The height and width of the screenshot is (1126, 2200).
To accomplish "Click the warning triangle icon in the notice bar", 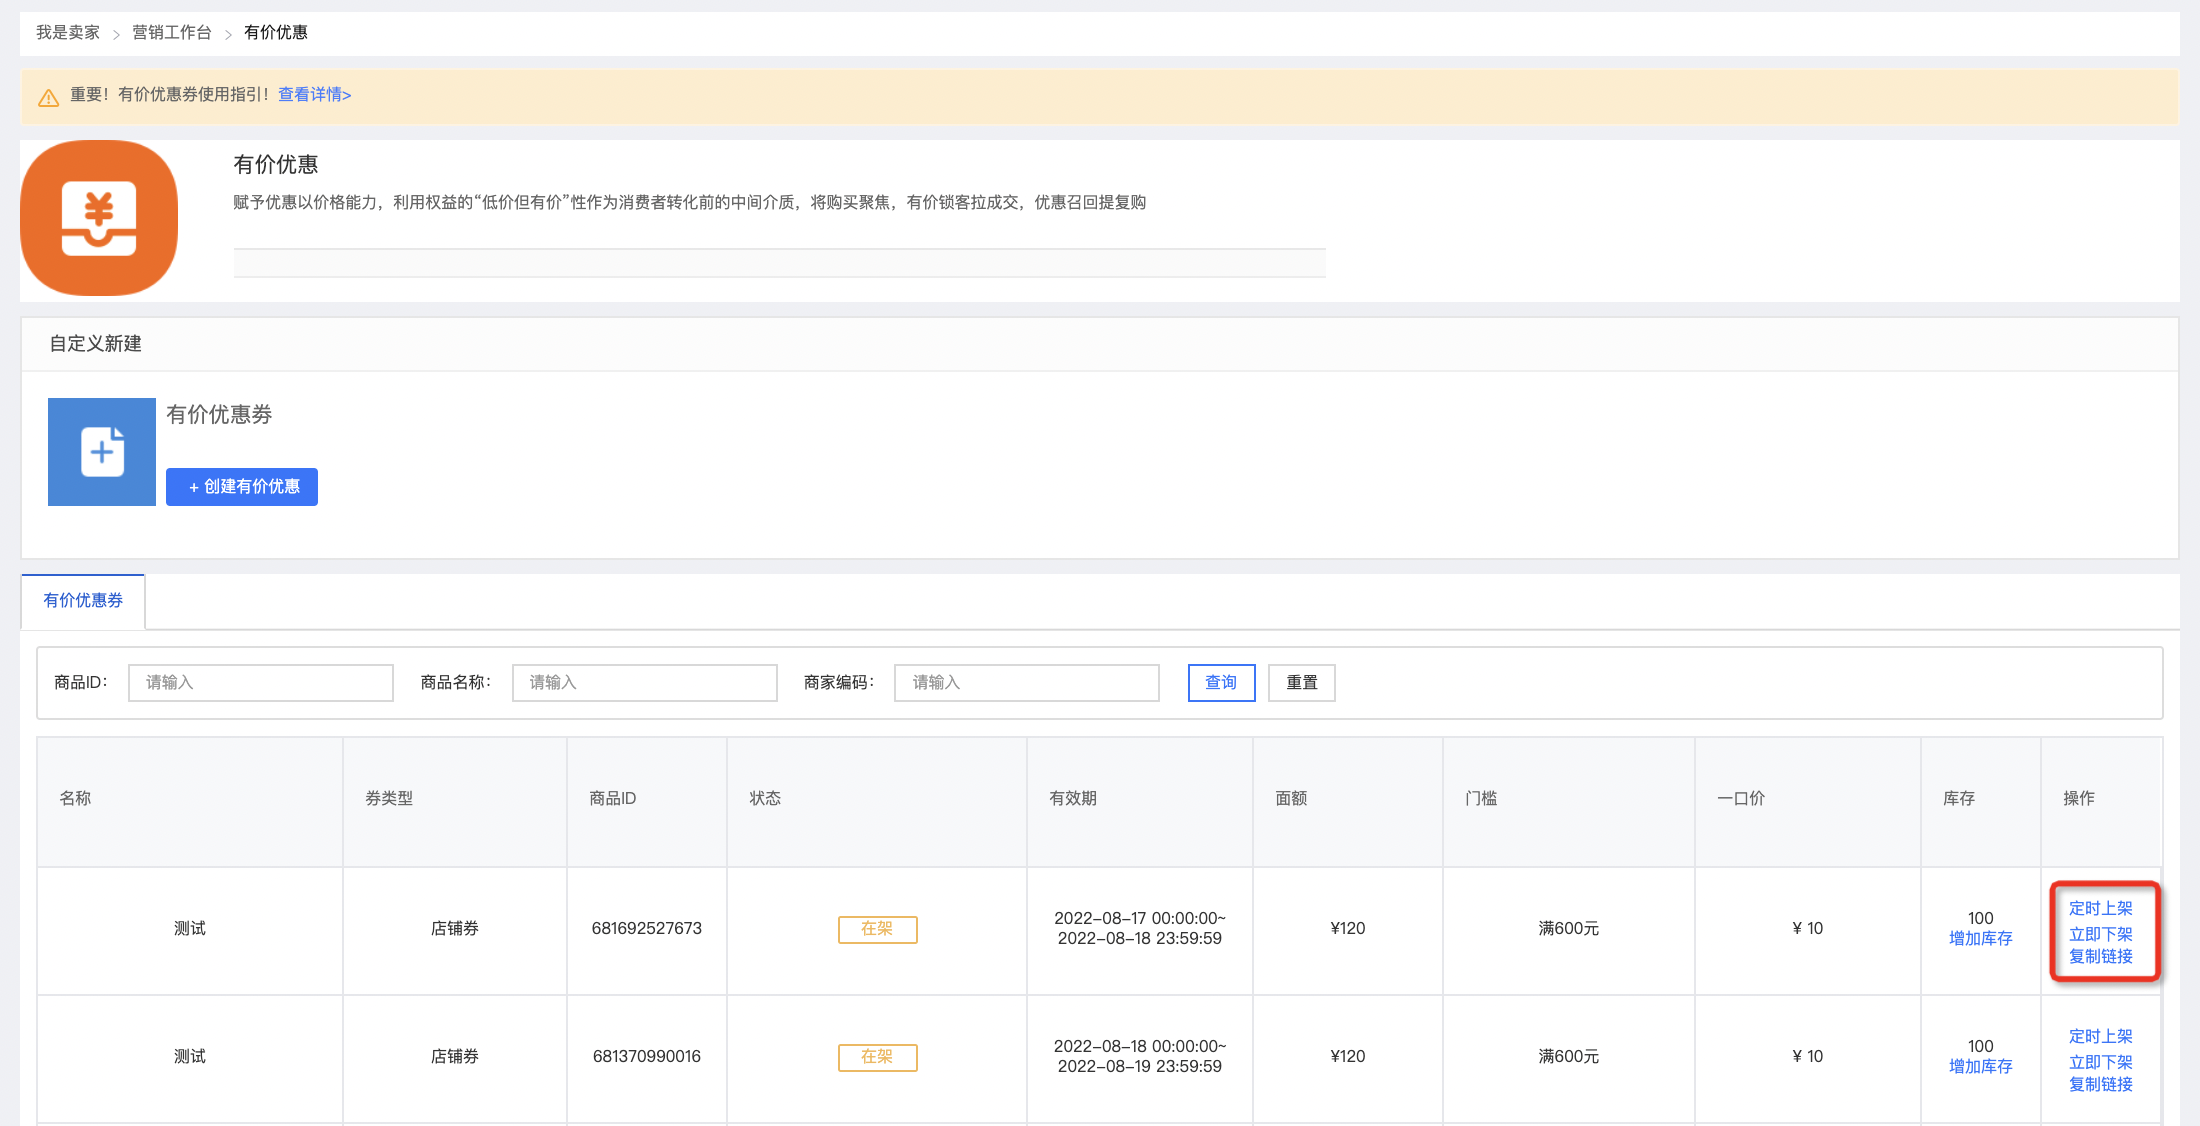I will (48, 97).
